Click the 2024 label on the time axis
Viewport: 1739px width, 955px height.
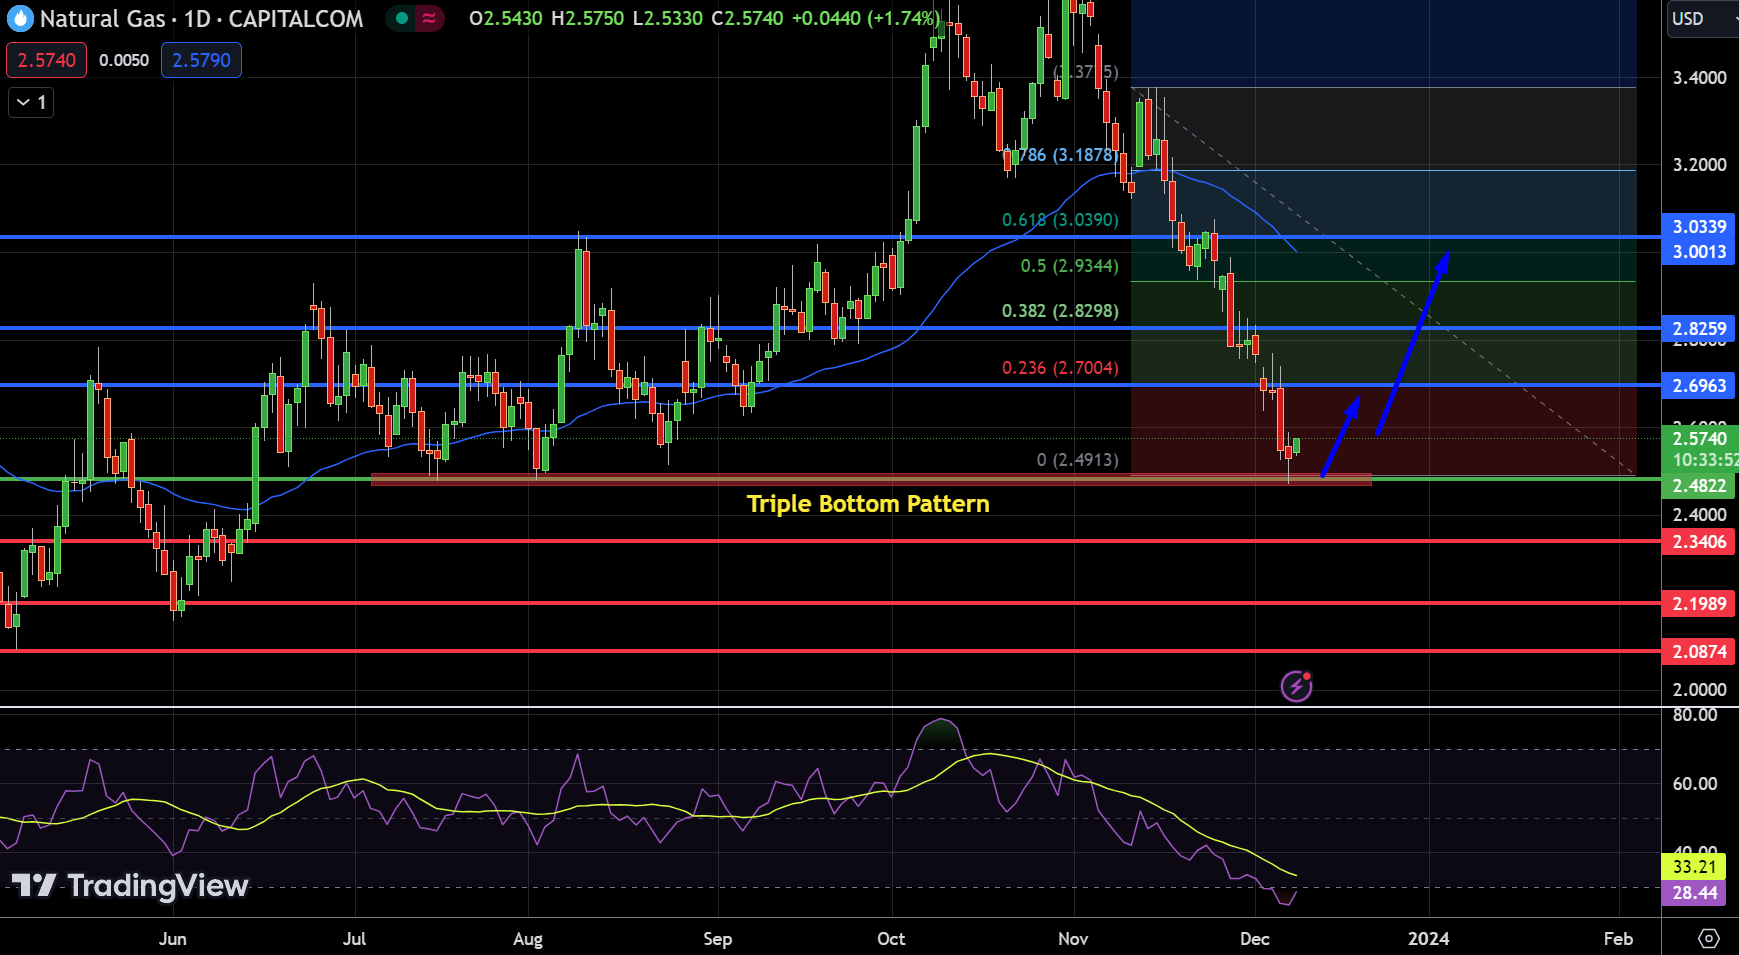(x=1430, y=939)
